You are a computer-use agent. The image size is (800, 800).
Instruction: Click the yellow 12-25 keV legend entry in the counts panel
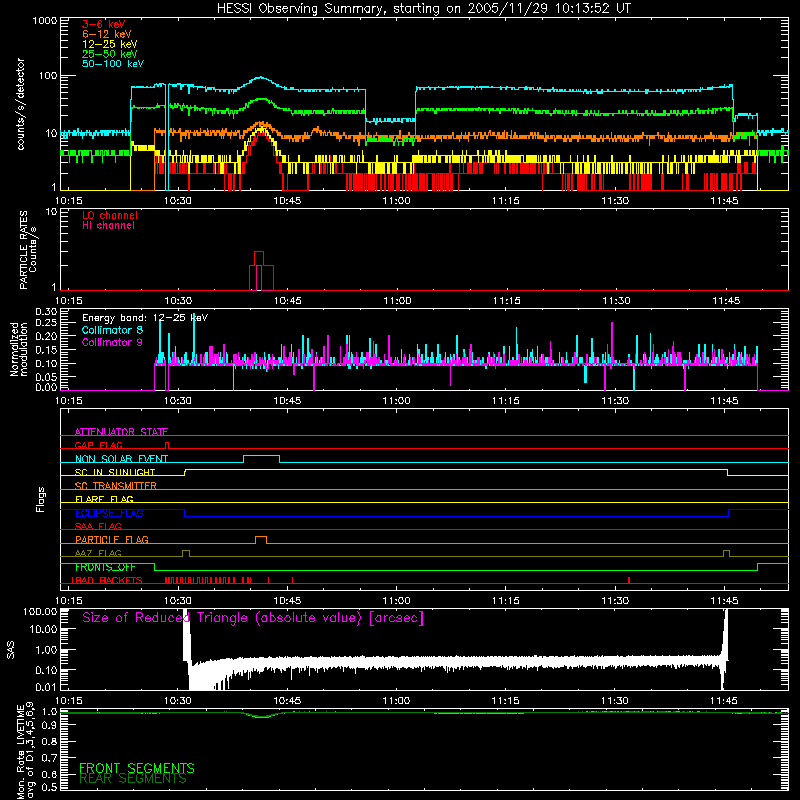click(x=110, y=44)
